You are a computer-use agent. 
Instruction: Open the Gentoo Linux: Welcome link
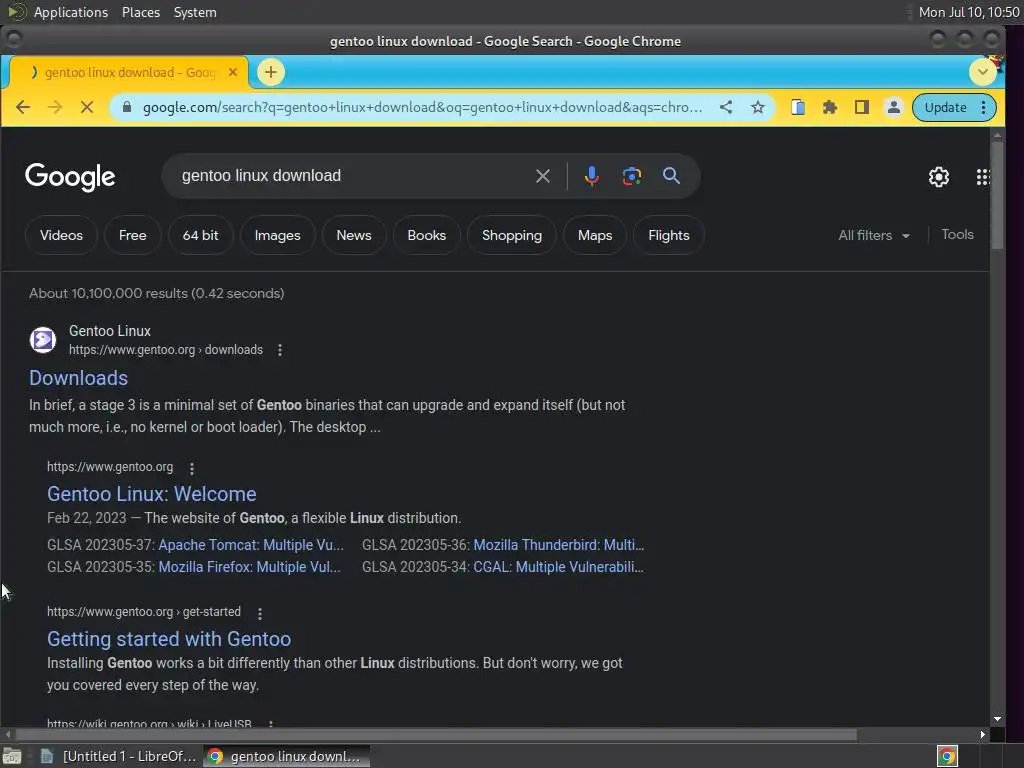[152, 494]
